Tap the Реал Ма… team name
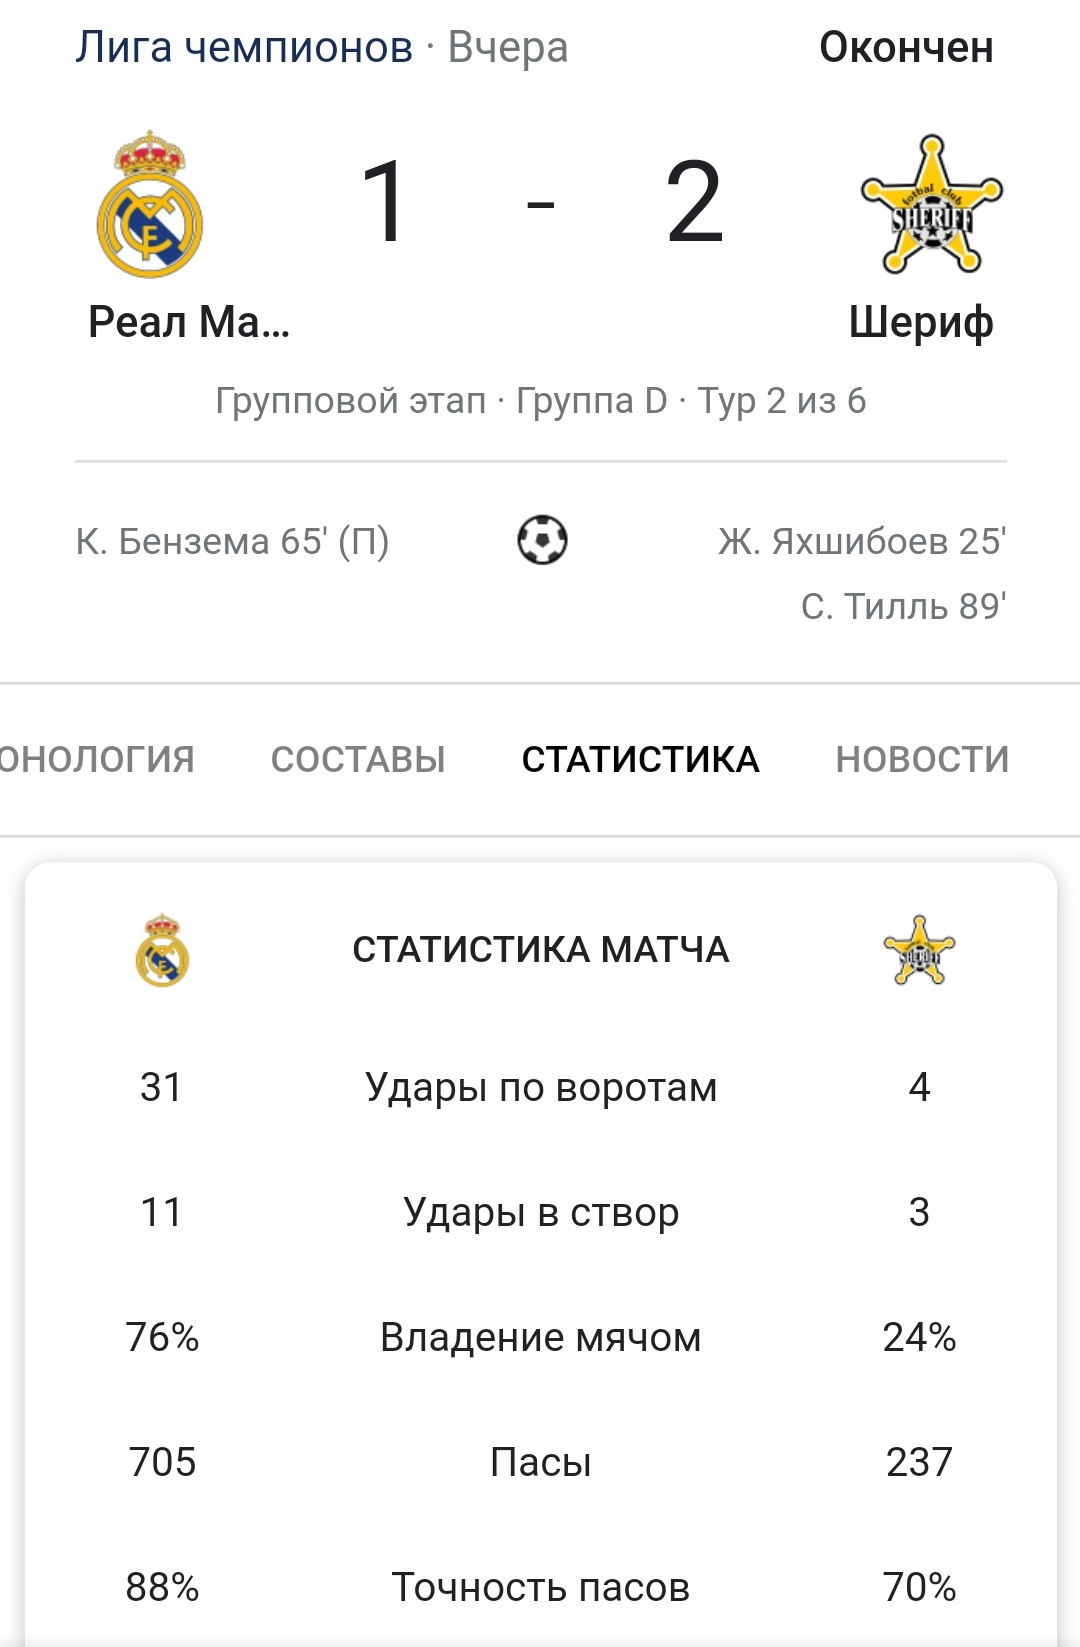Screen dimensions: 1080x1647 coord(189,322)
